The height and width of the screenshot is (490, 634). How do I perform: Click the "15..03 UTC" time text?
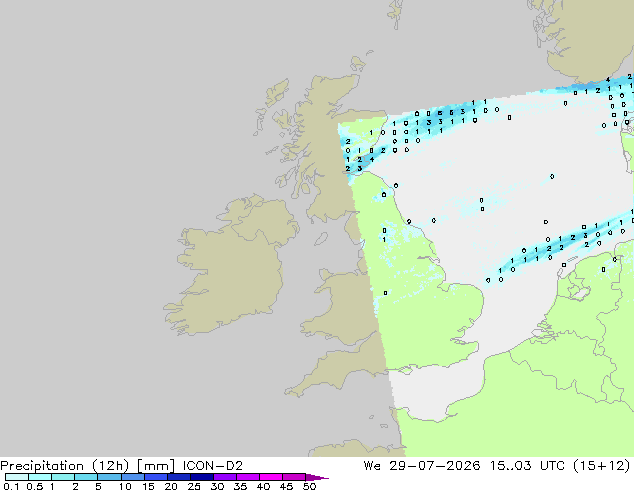click(528, 466)
